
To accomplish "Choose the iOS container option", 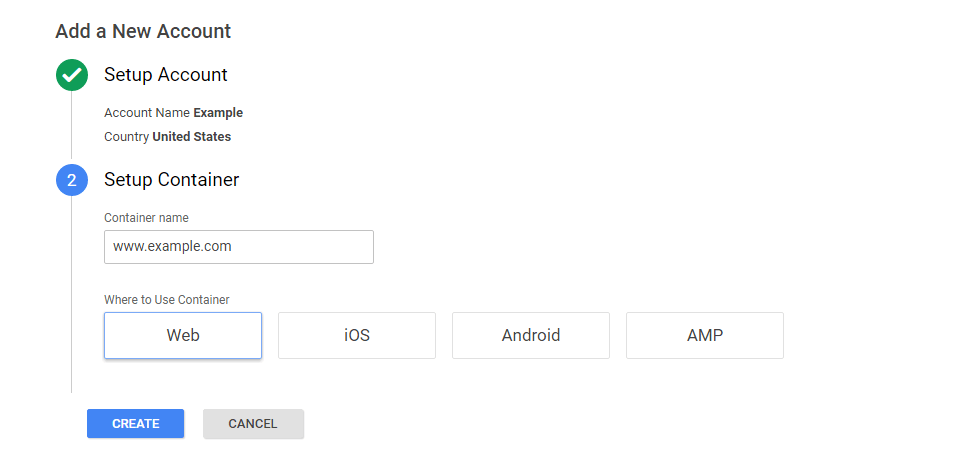I will 357,336.
